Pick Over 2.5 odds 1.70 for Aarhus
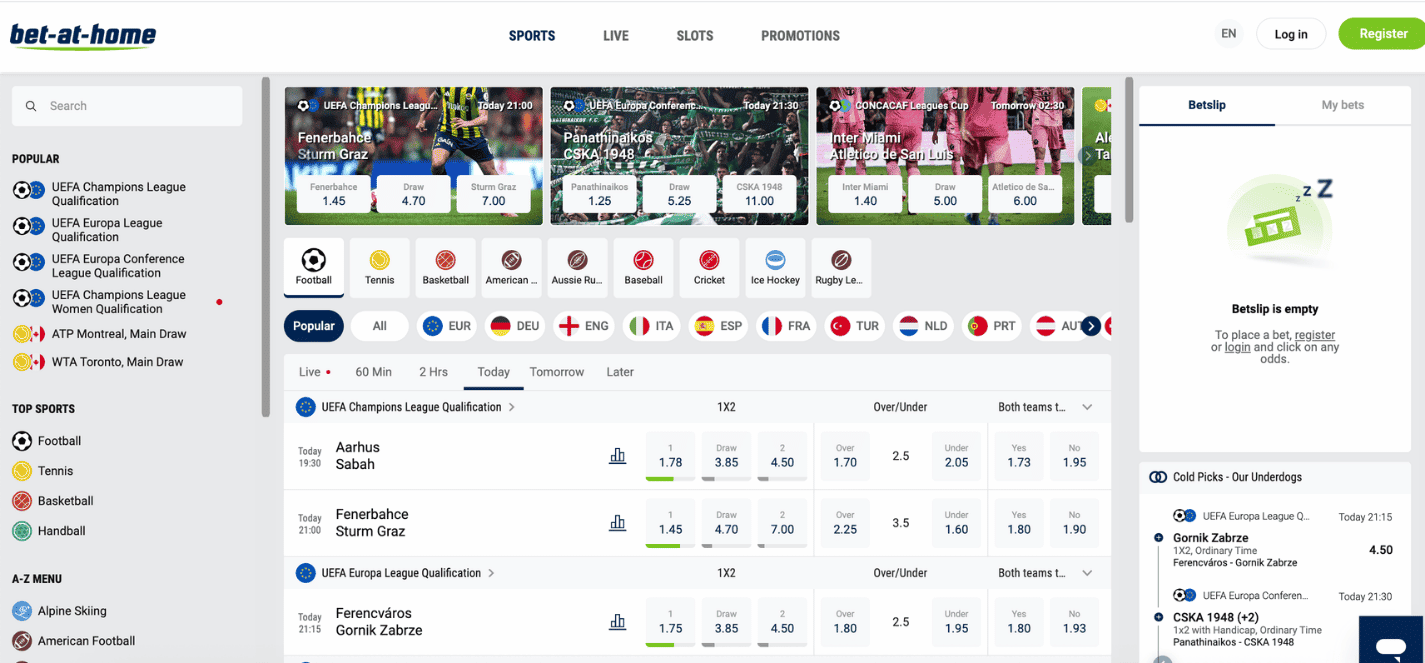Viewport: 1425px width, 663px height. tap(845, 456)
